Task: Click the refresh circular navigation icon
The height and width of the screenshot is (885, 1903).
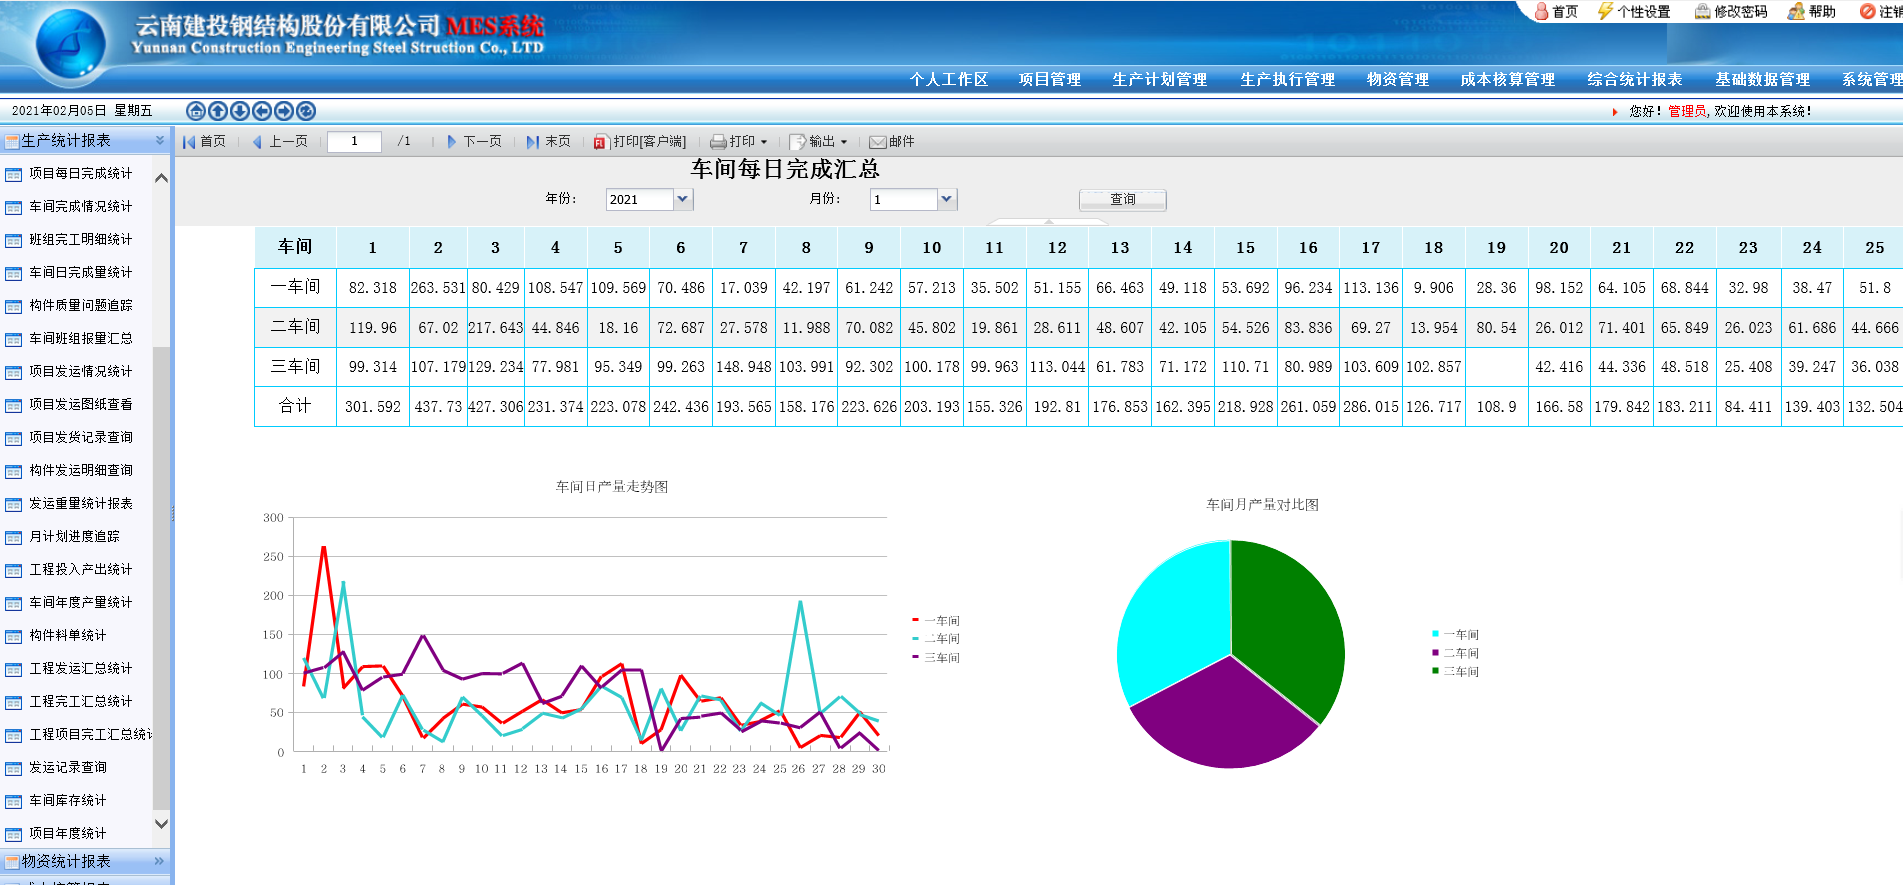Action: click(x=306, y=111)
